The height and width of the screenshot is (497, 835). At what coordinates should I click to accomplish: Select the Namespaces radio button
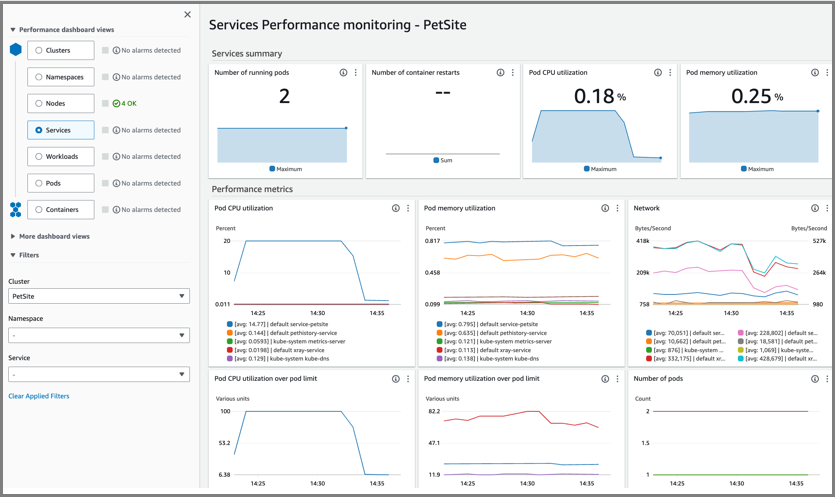[x=38, y=77]
